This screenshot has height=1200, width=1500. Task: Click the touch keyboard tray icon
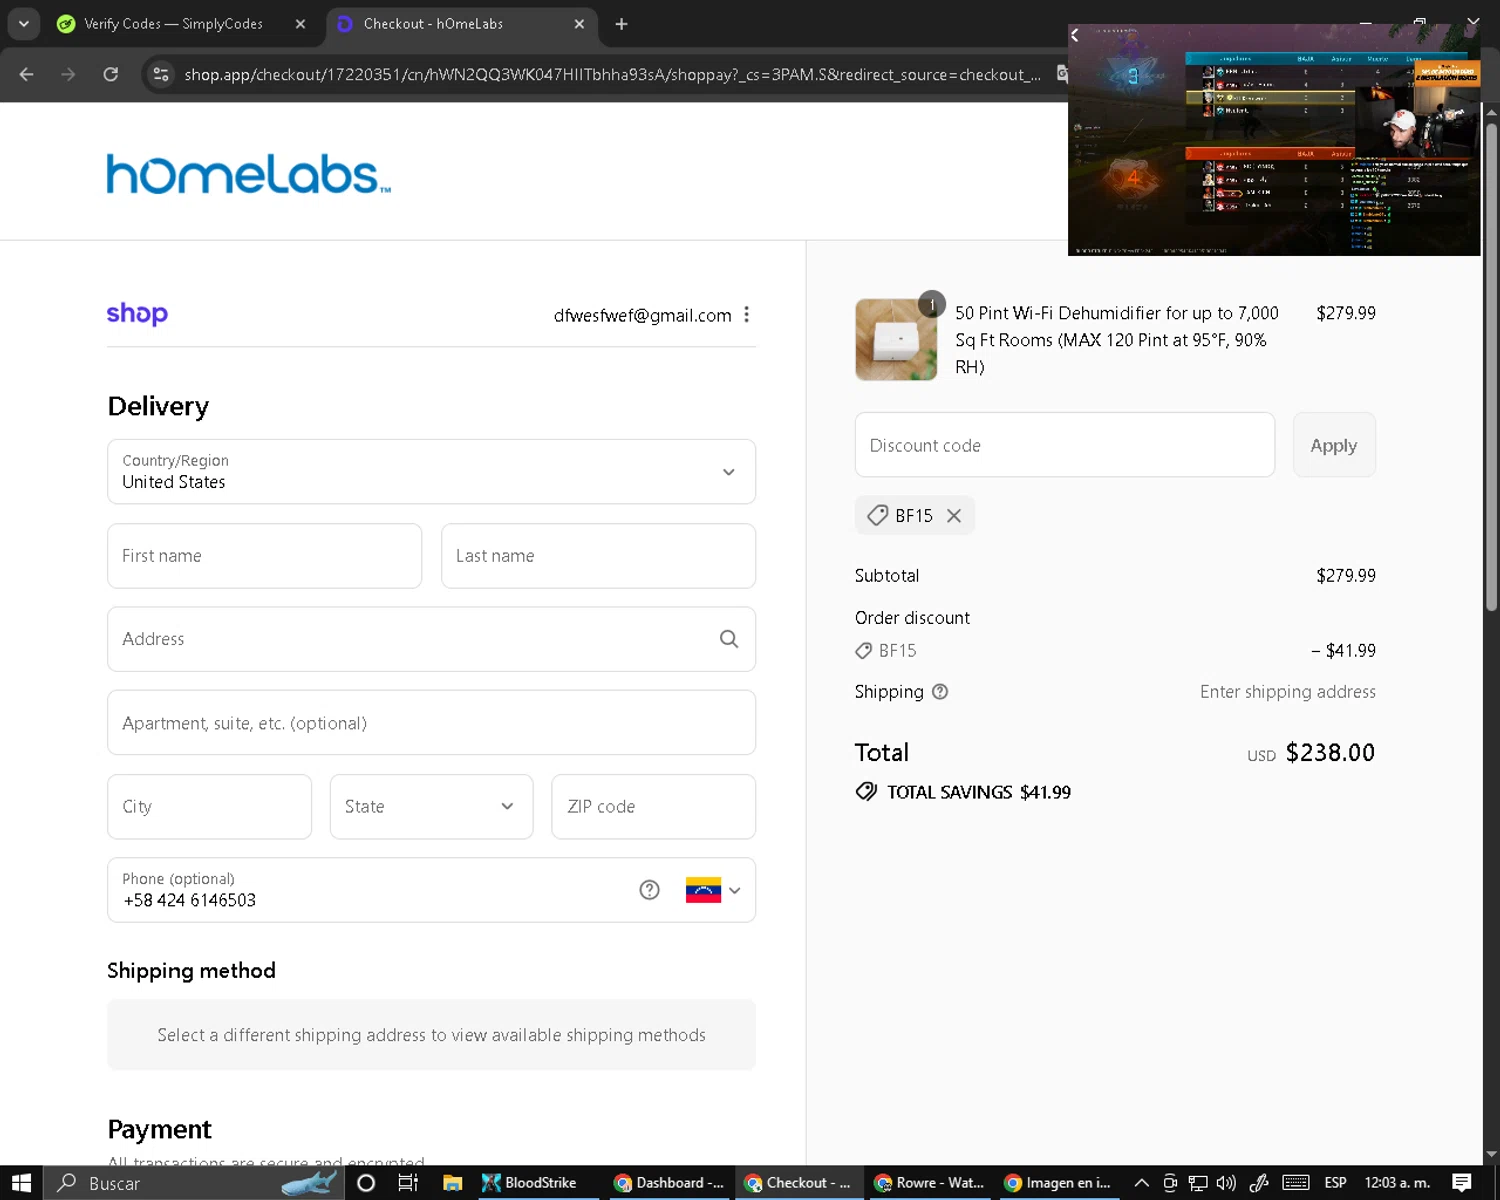pos(1296,1183)
